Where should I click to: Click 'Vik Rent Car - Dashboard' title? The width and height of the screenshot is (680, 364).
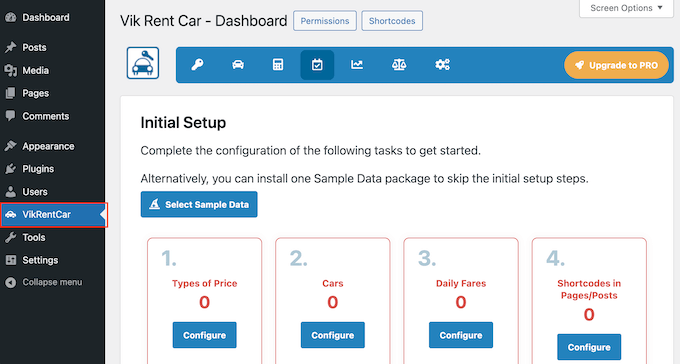click(x=203, y=21)
